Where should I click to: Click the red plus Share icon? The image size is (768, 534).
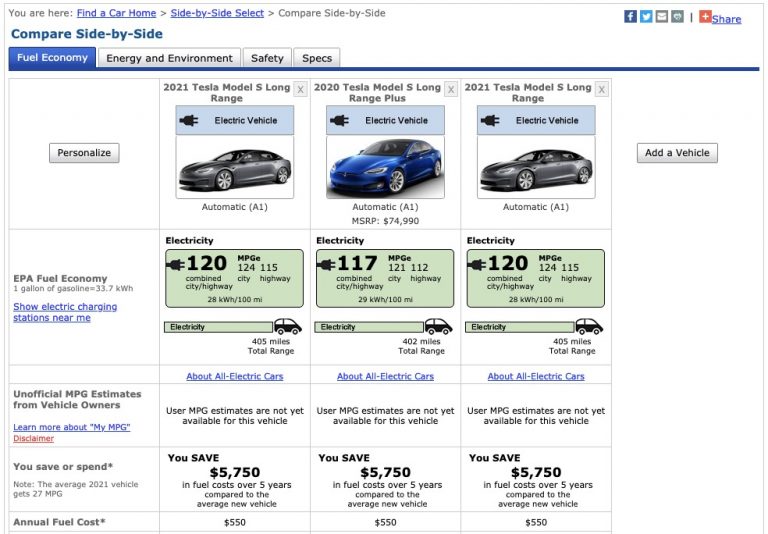click(705, 17)
